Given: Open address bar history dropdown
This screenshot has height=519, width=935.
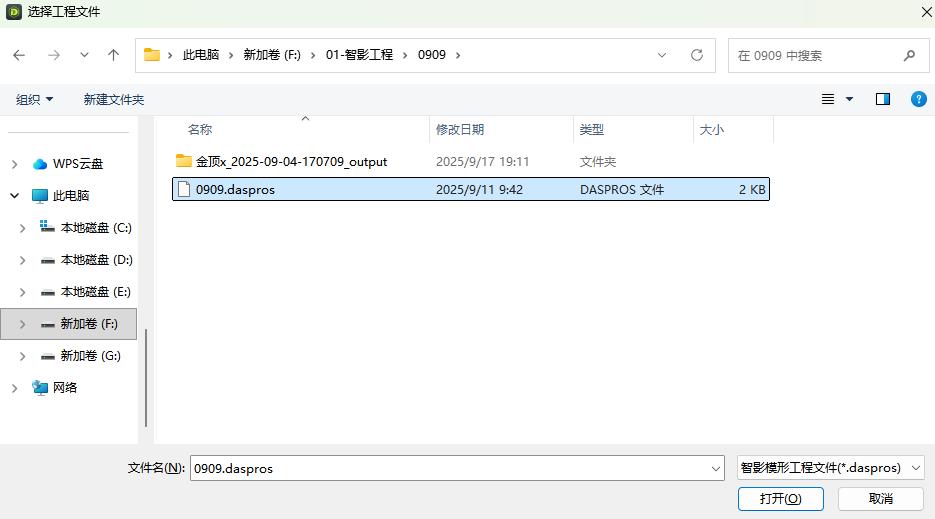Looking at the screenshot, I should [x=662, y=55].
